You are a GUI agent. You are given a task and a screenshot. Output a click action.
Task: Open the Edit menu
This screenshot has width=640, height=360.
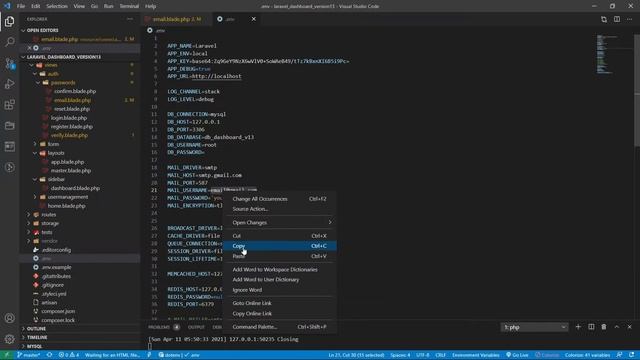[36, 6]
